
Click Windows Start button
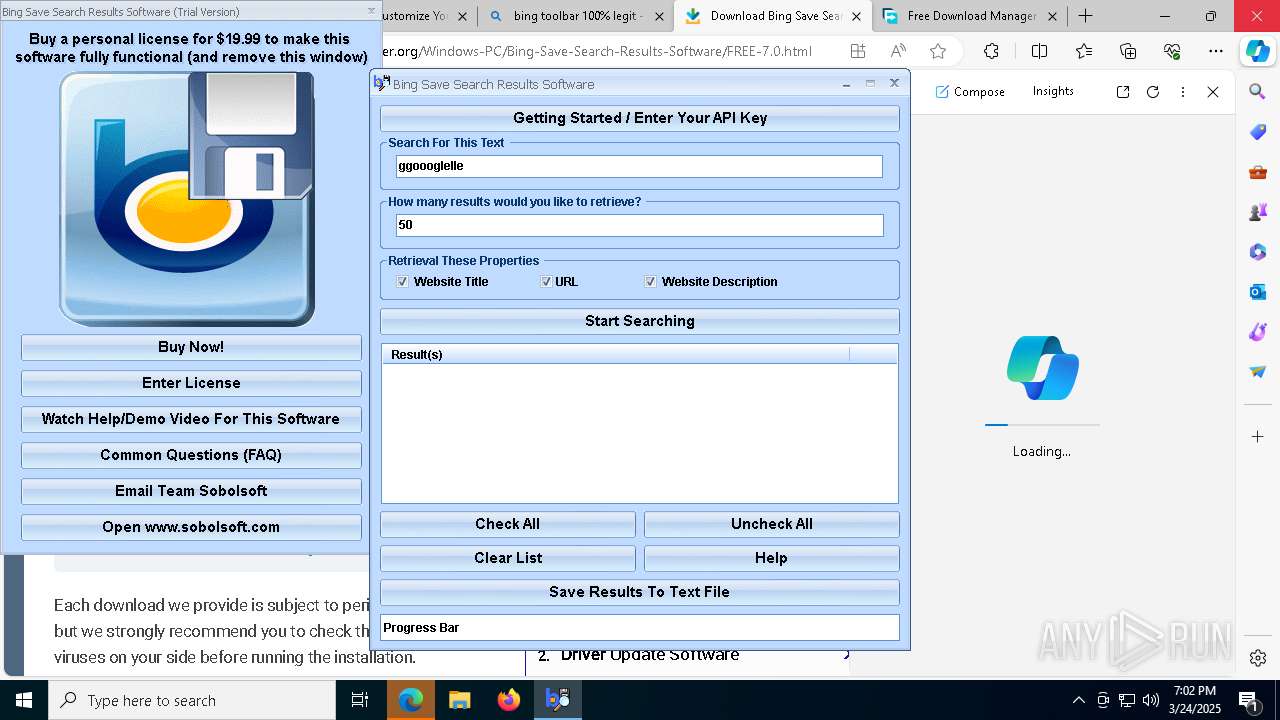[x=24, y=700]
